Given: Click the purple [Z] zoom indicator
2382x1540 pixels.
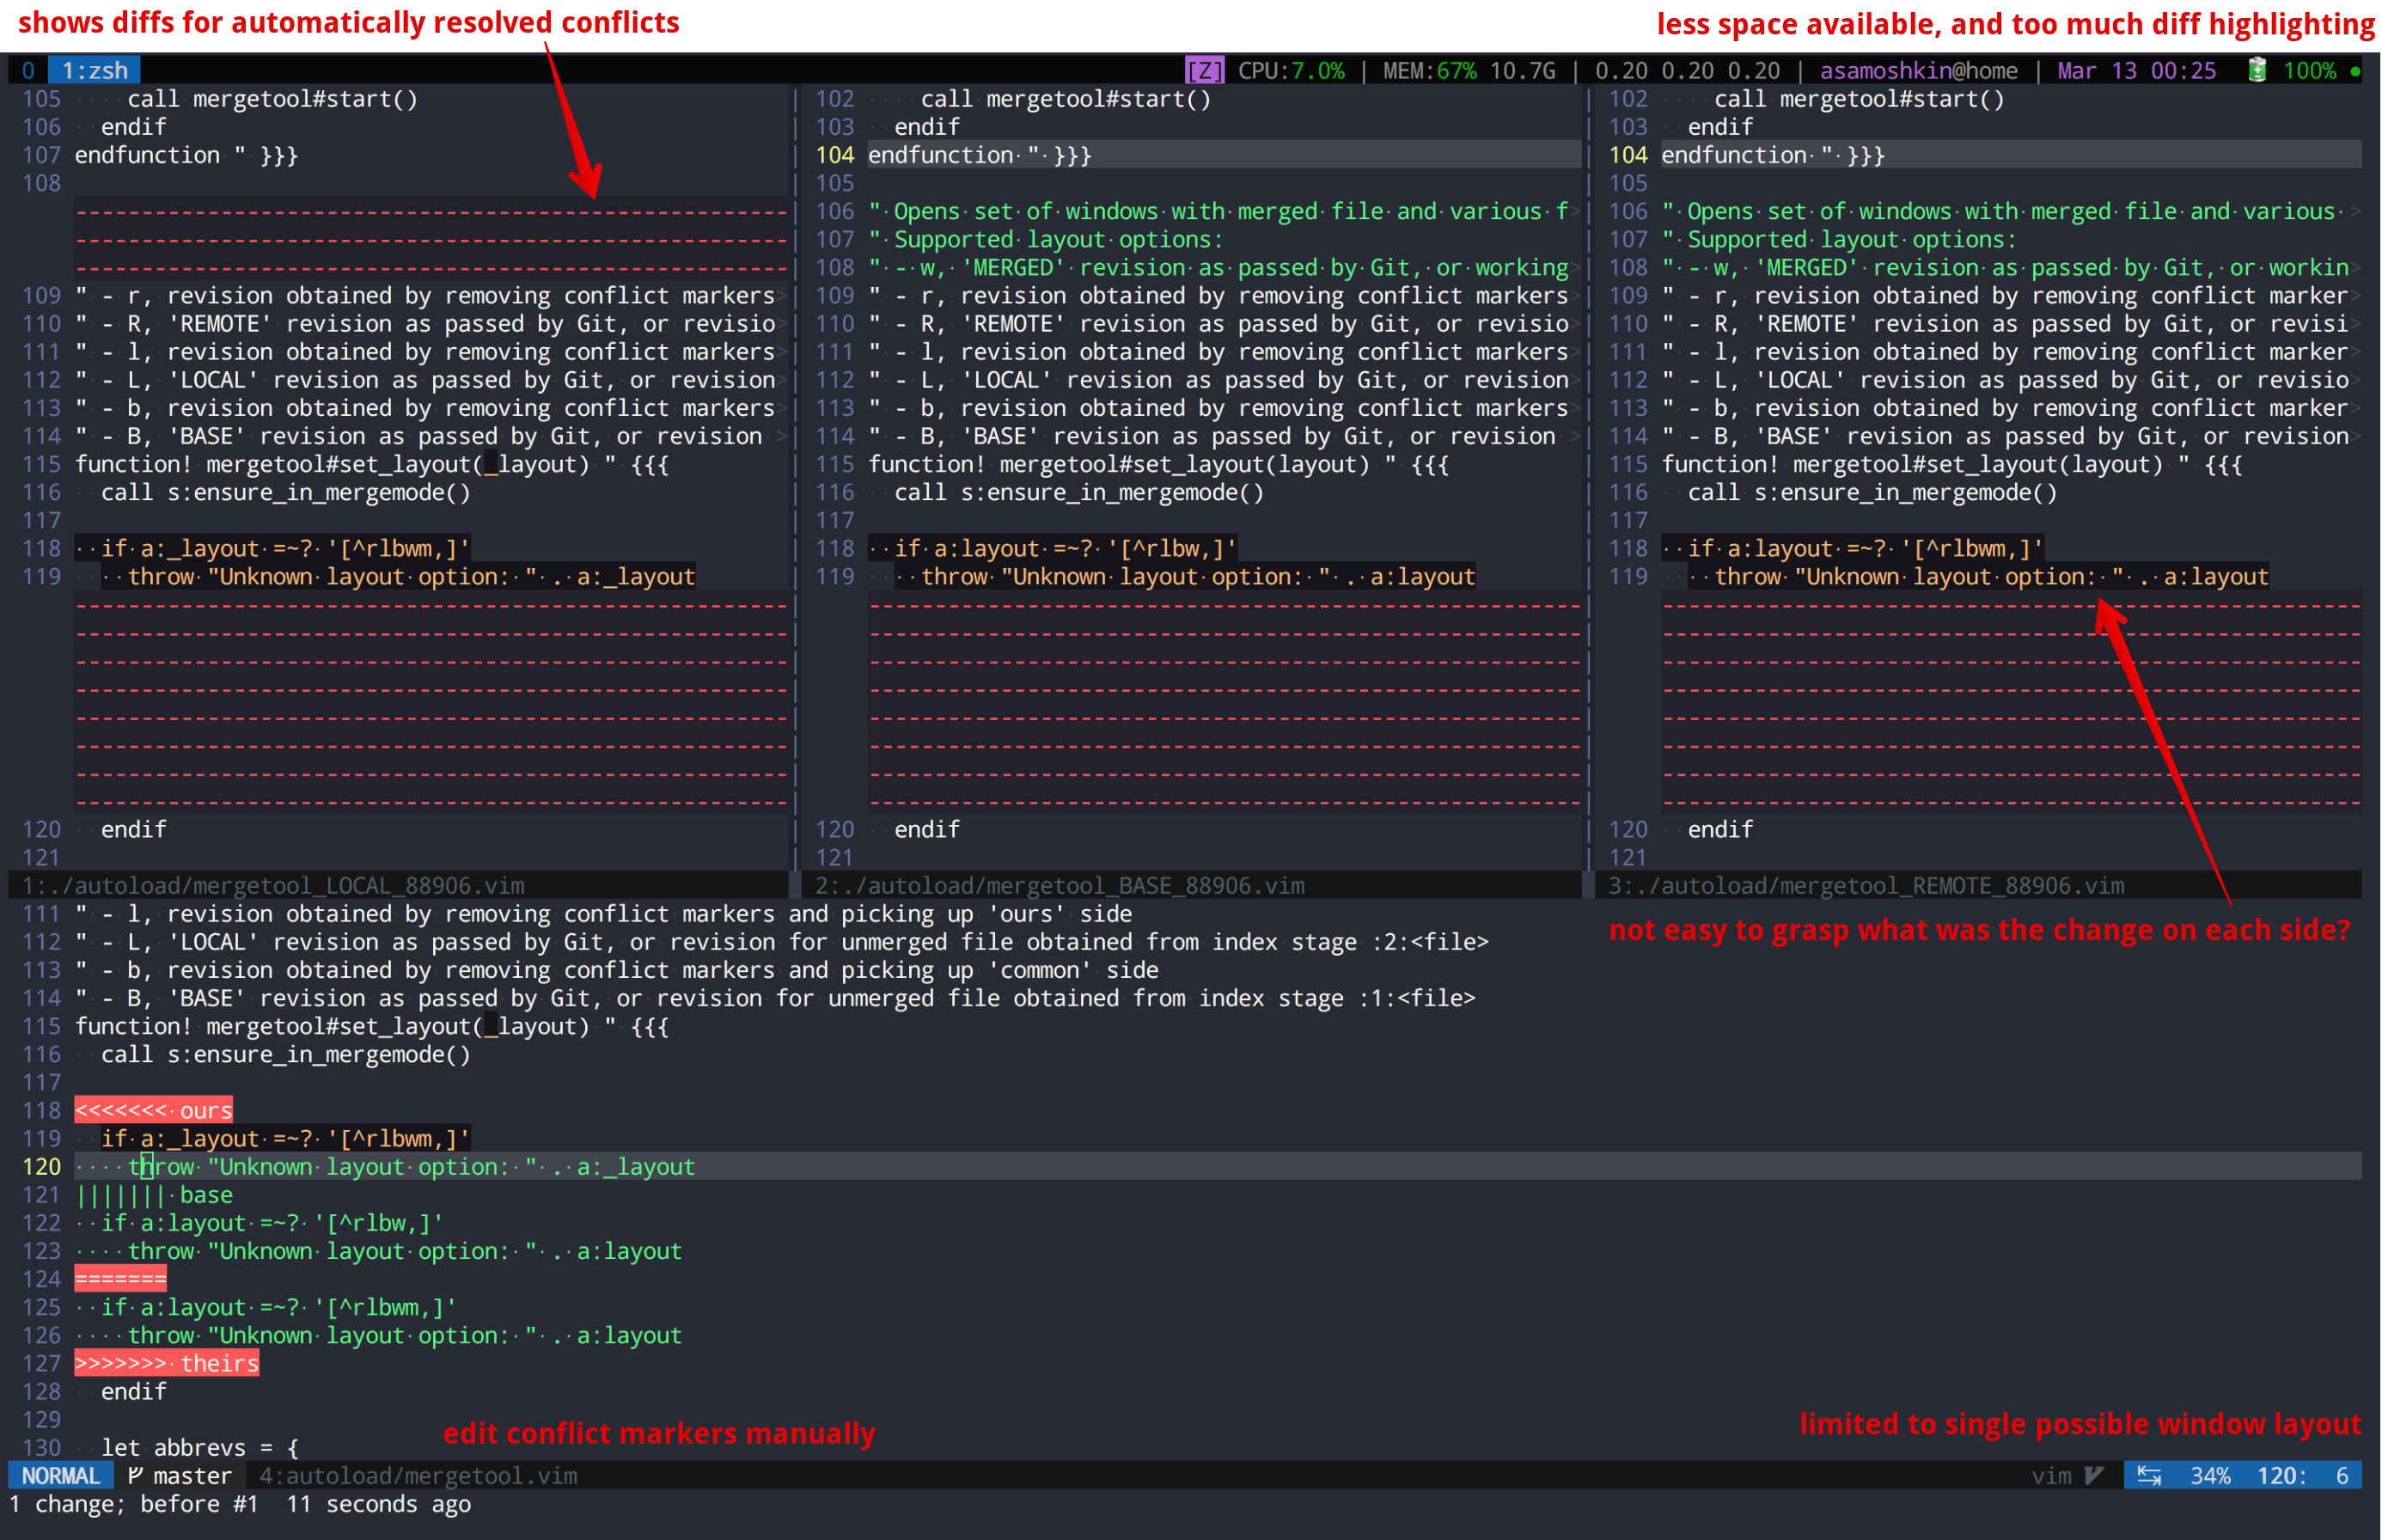Looking at the screenshot, I should 1204,70.
